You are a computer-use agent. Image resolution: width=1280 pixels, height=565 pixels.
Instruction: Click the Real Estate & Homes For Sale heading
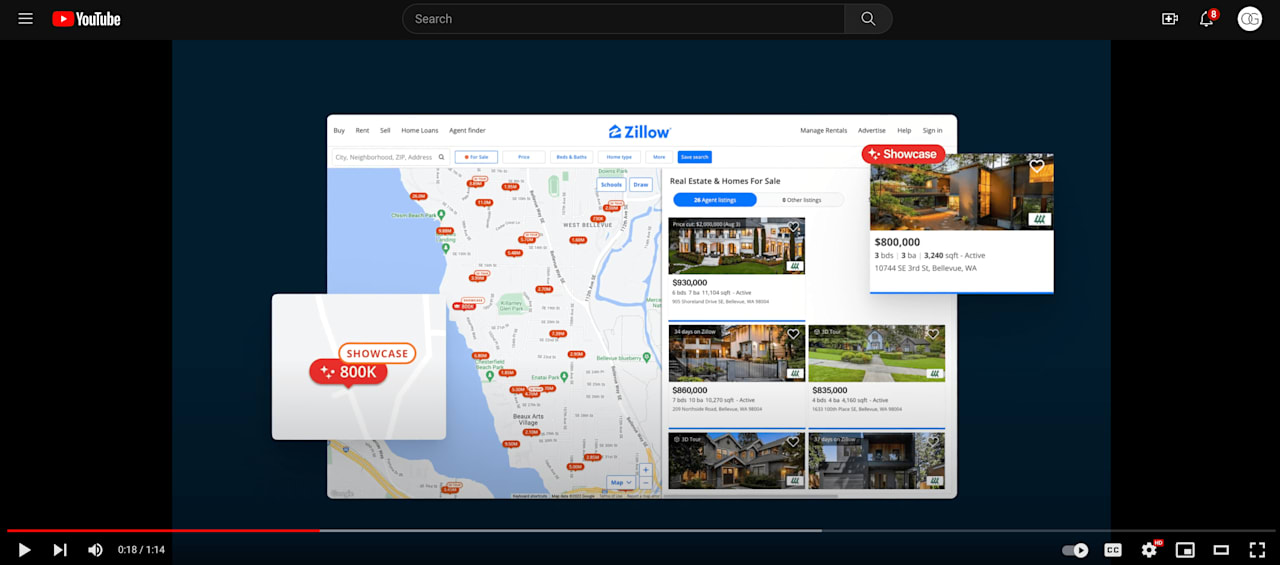click(725, 181)
